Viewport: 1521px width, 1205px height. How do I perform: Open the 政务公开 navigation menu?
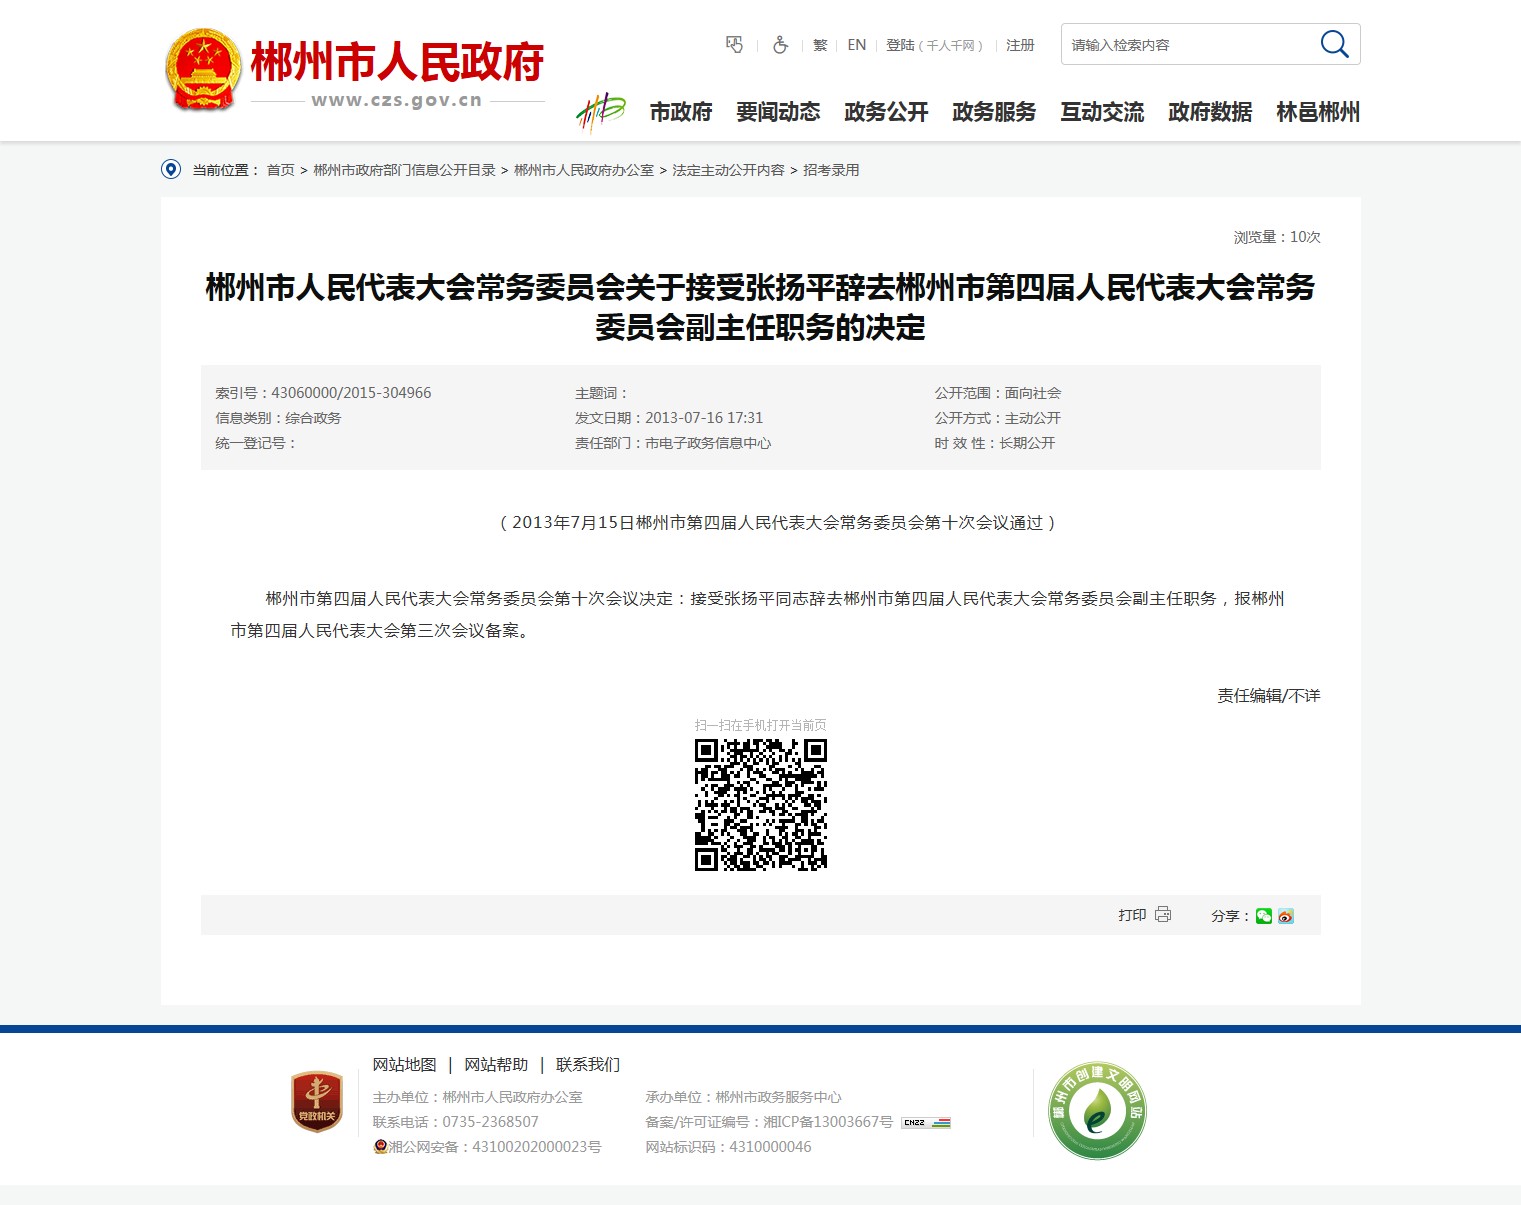pyautogui.click(x=886, y=112)
